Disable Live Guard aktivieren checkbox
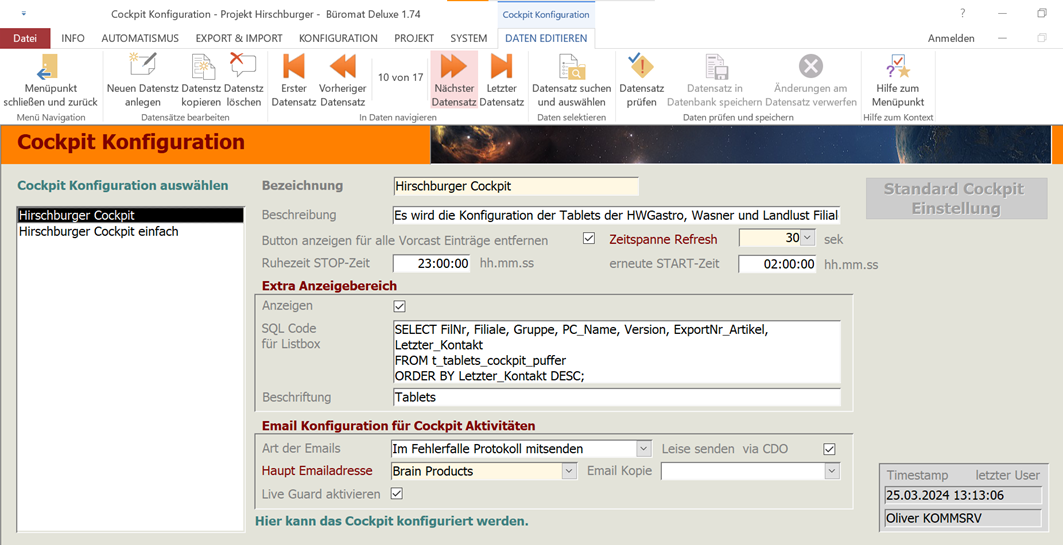Screen dimensions: 1063x545 397,494
